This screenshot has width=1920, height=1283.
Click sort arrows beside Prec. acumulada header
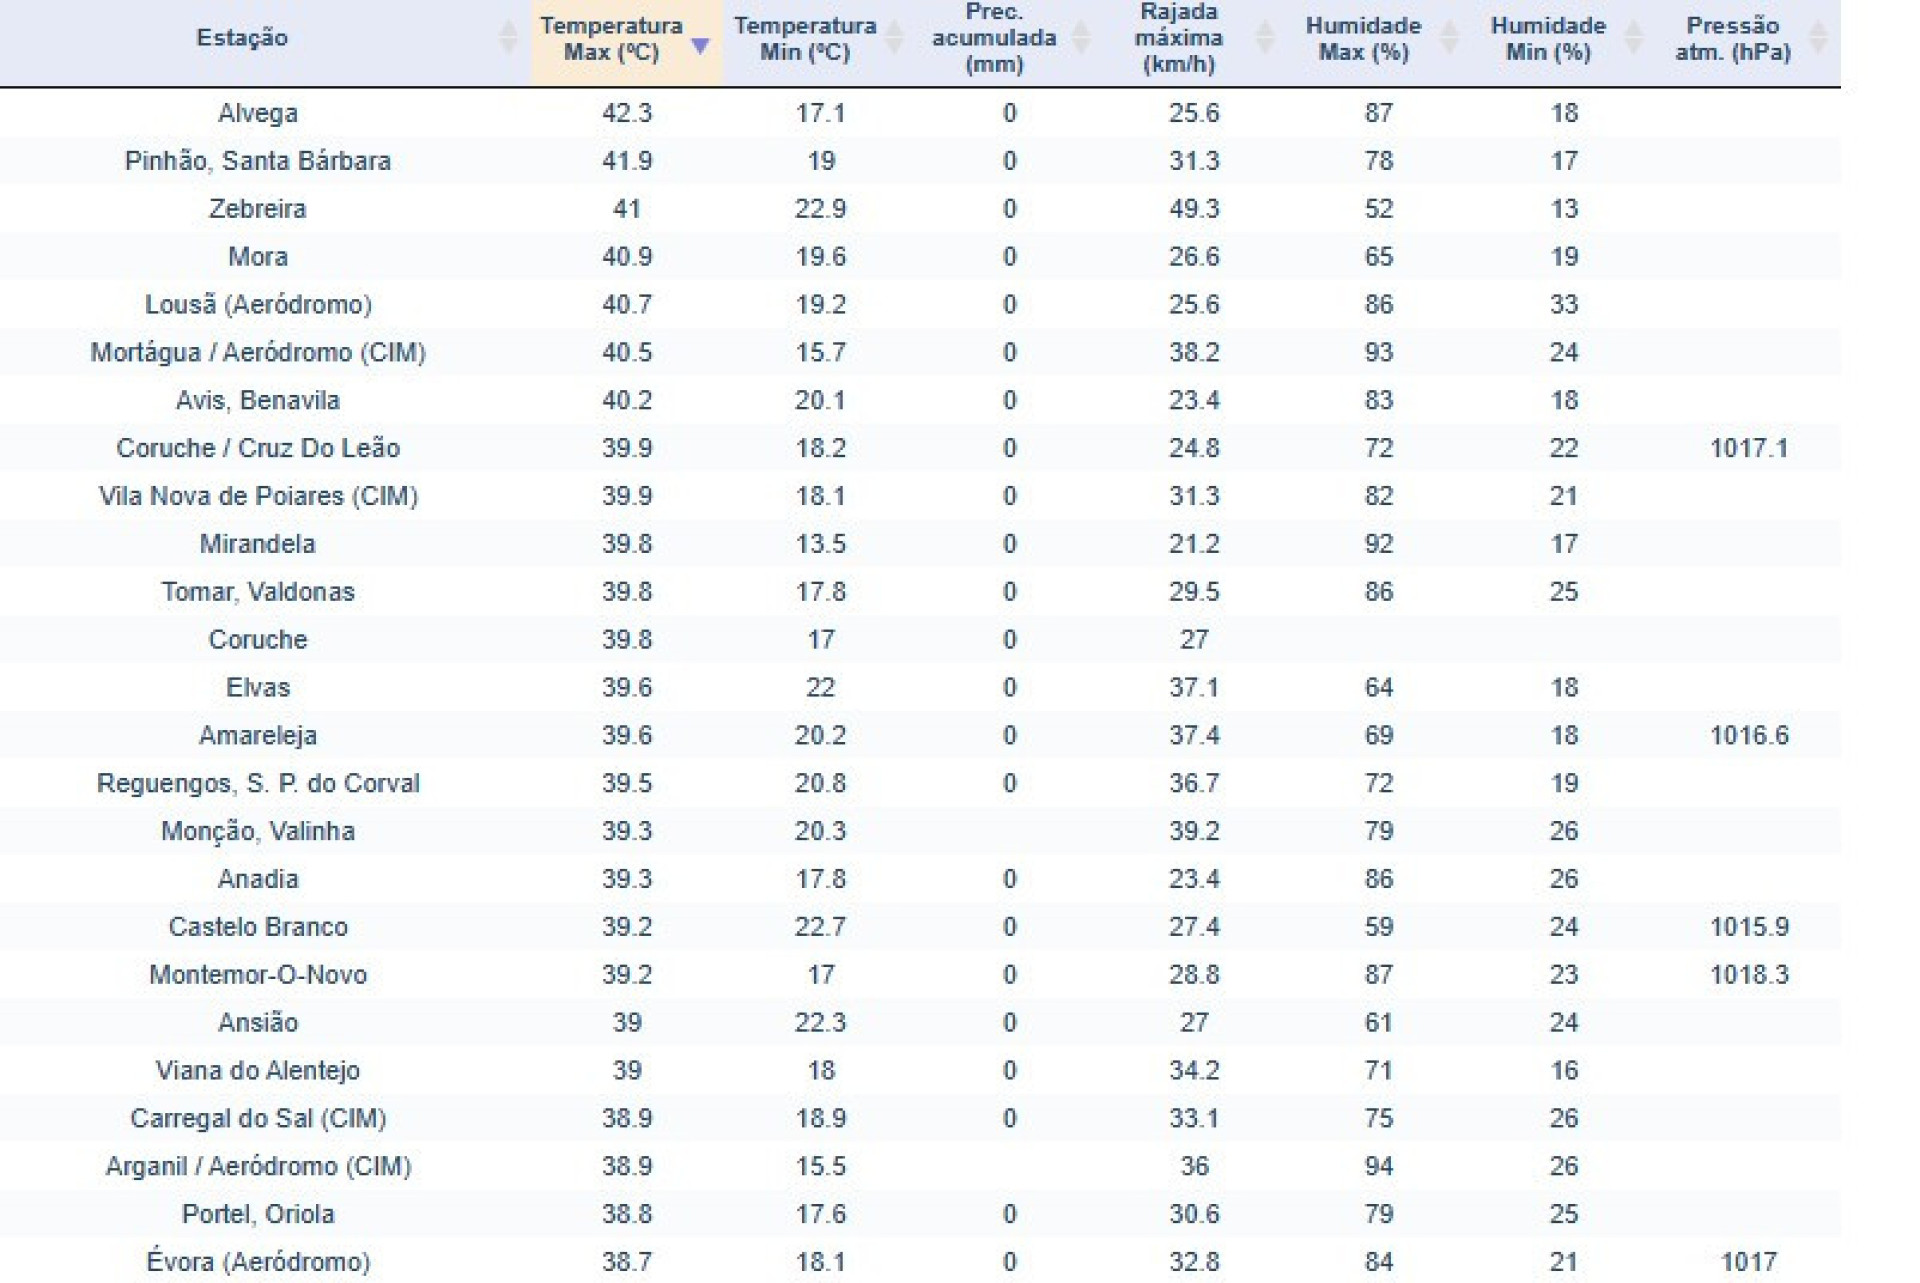point(1080,38)
